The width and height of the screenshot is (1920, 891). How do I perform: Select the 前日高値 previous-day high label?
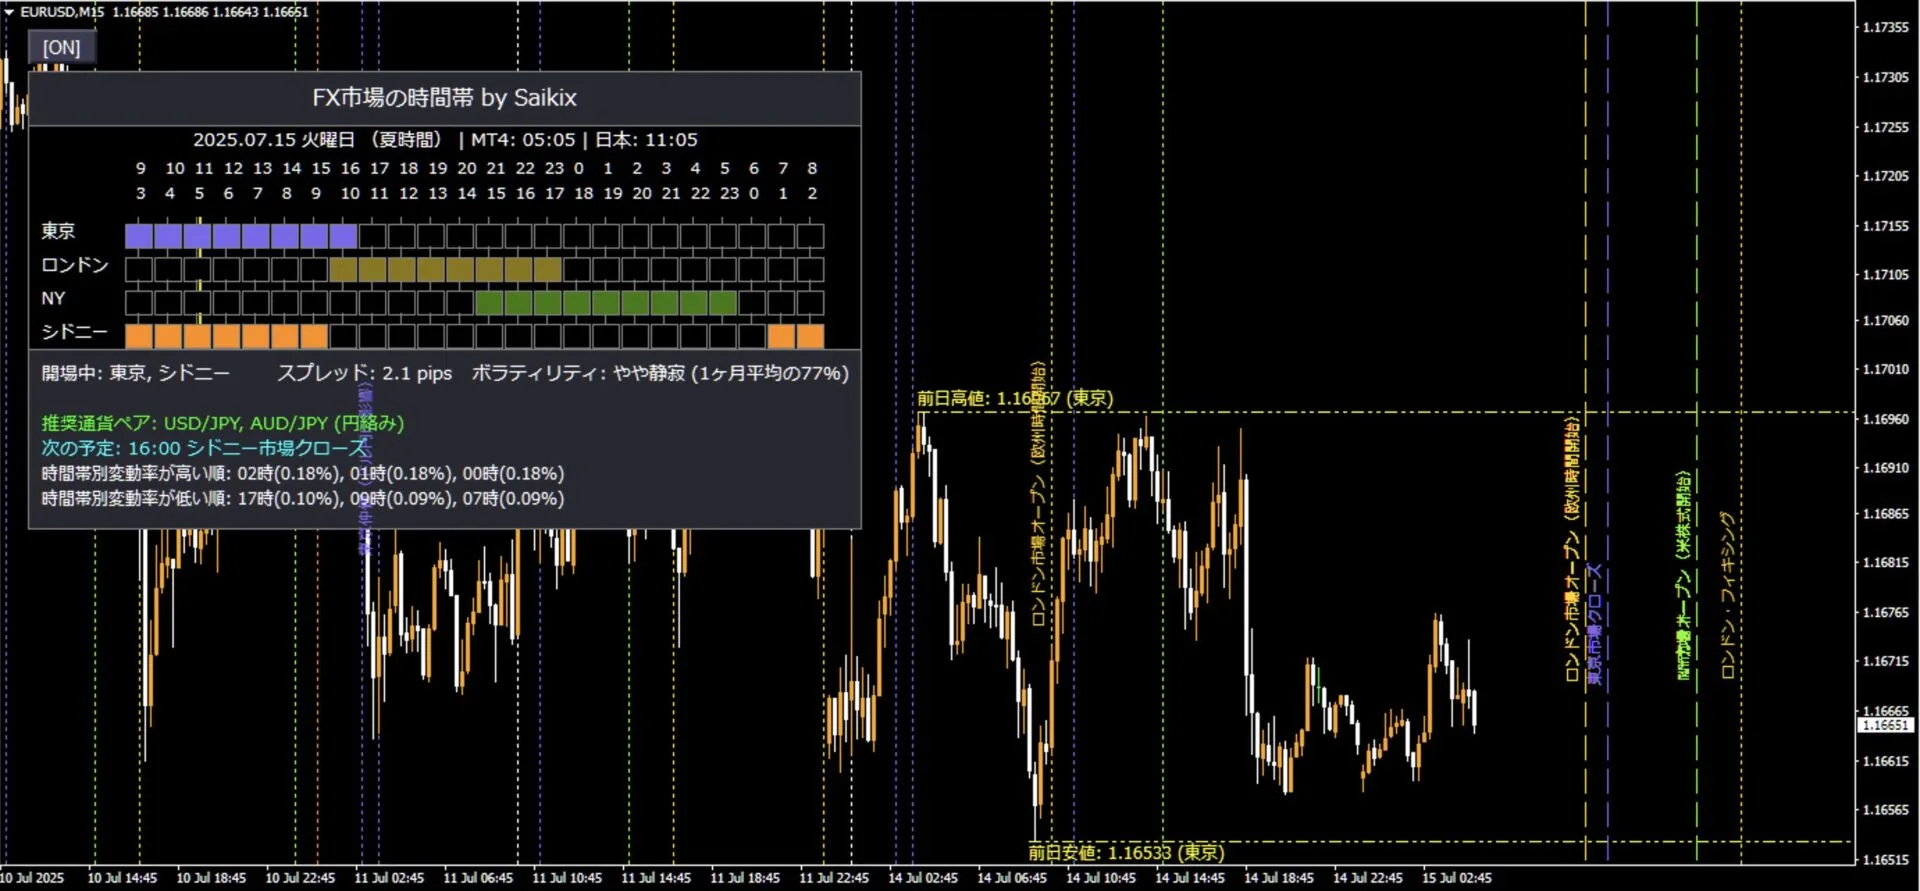click(x=1014, y=398)
